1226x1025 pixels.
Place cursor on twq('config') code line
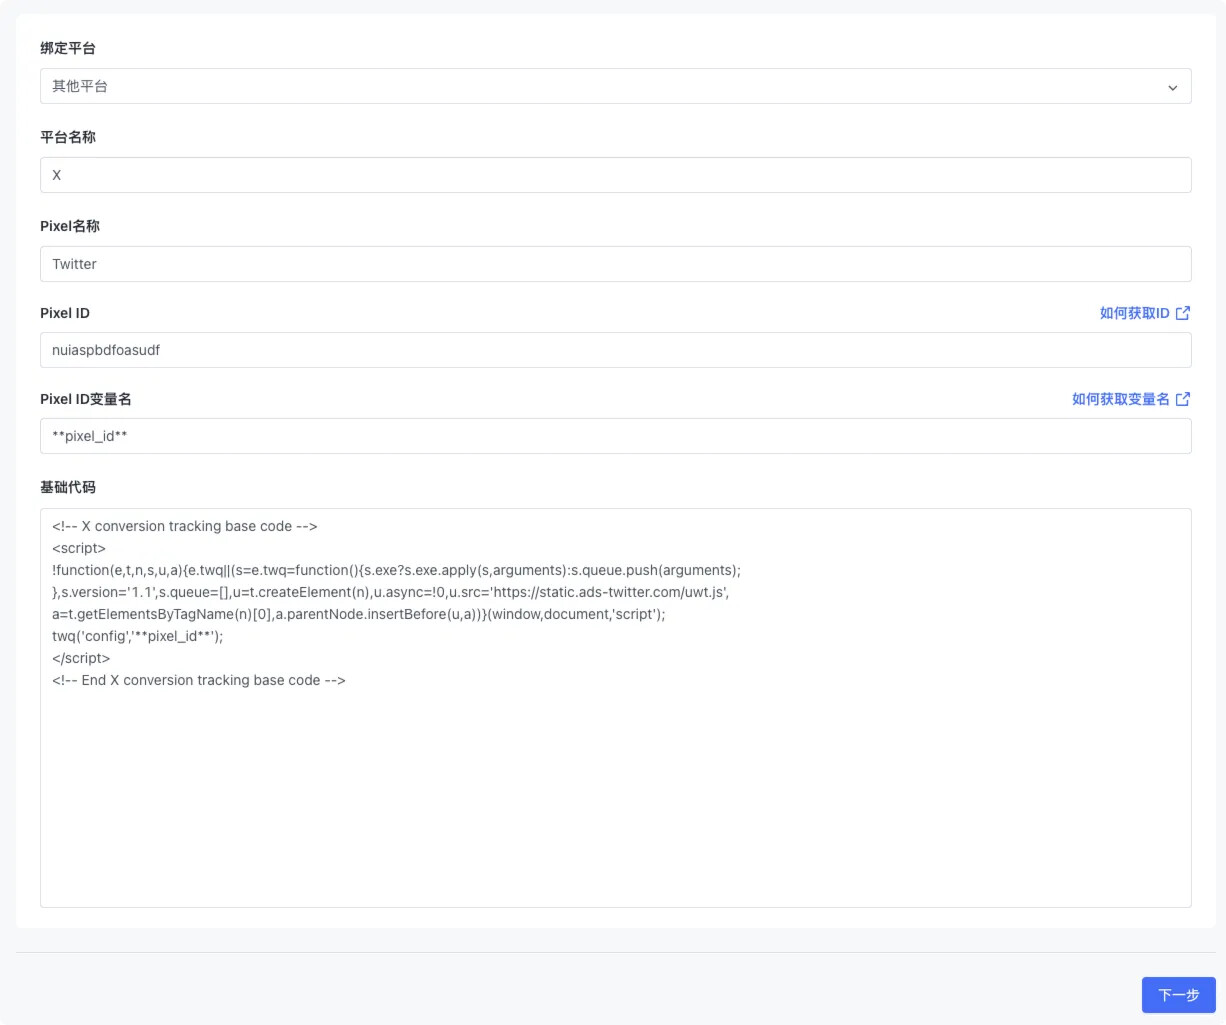[138, 636]
